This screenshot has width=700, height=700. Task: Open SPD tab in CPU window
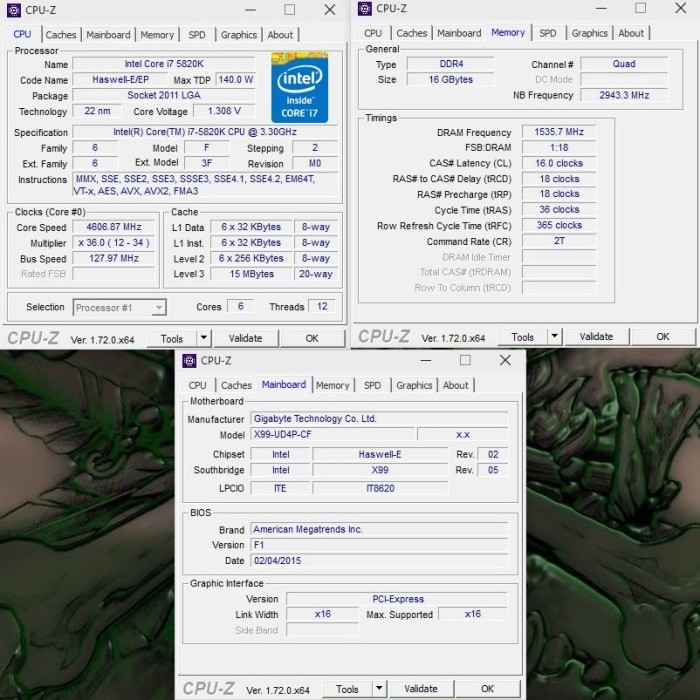197,35
